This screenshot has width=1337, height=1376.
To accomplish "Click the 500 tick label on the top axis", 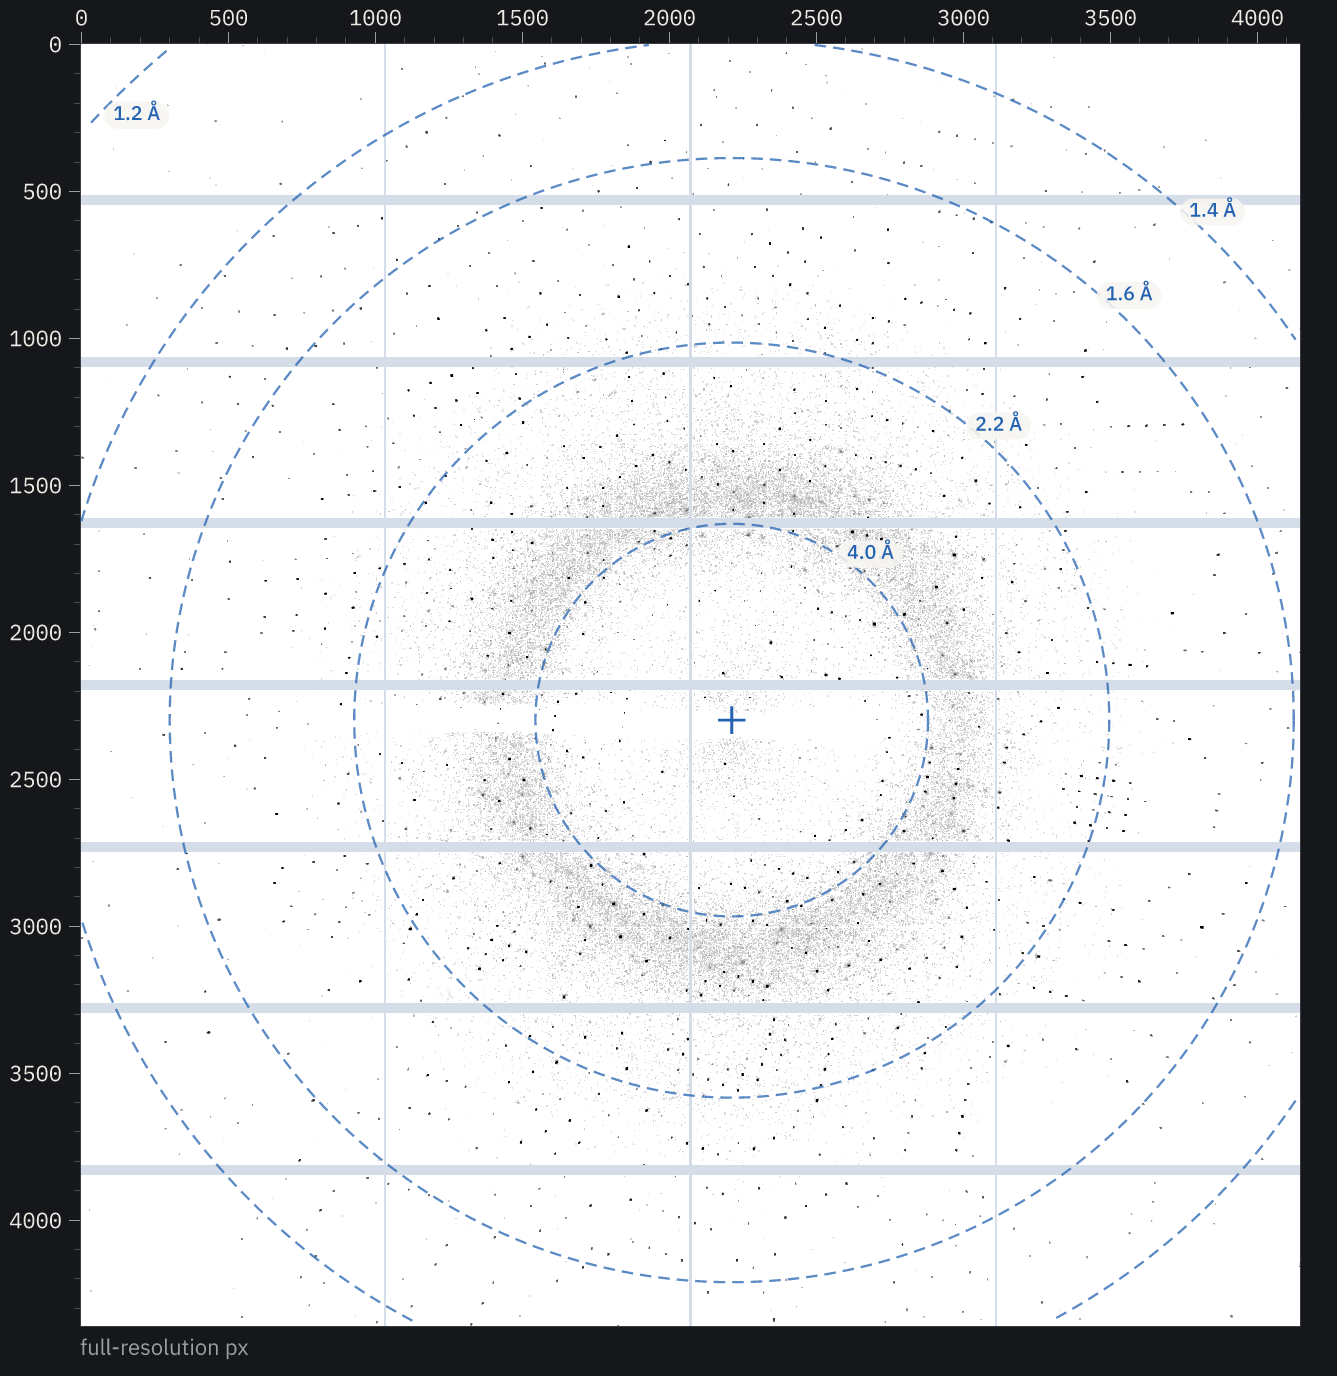I will (228, 18).
